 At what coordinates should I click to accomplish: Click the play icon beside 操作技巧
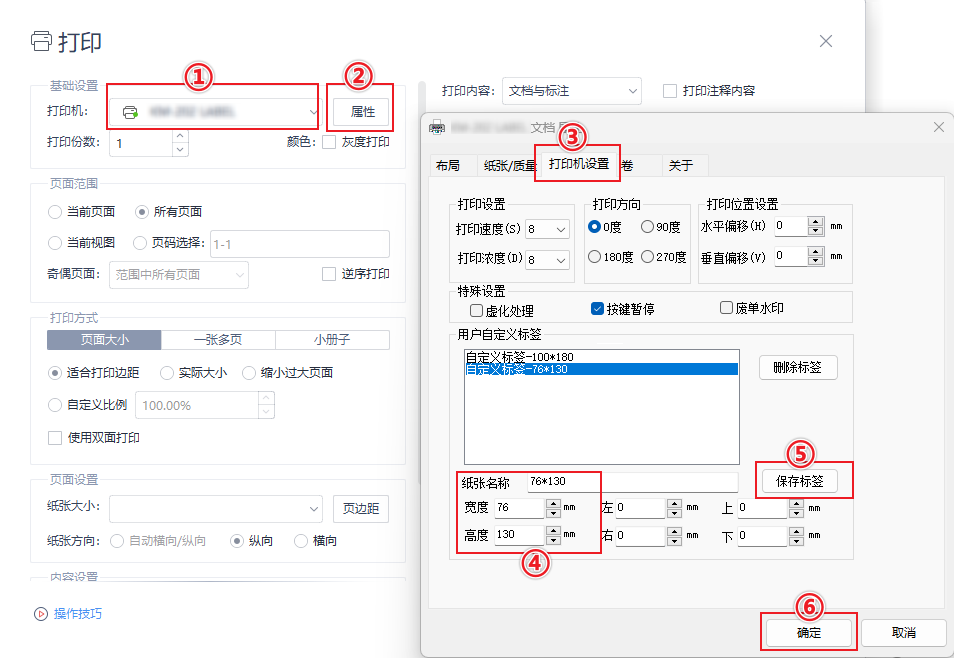click(x=41, y=614)
